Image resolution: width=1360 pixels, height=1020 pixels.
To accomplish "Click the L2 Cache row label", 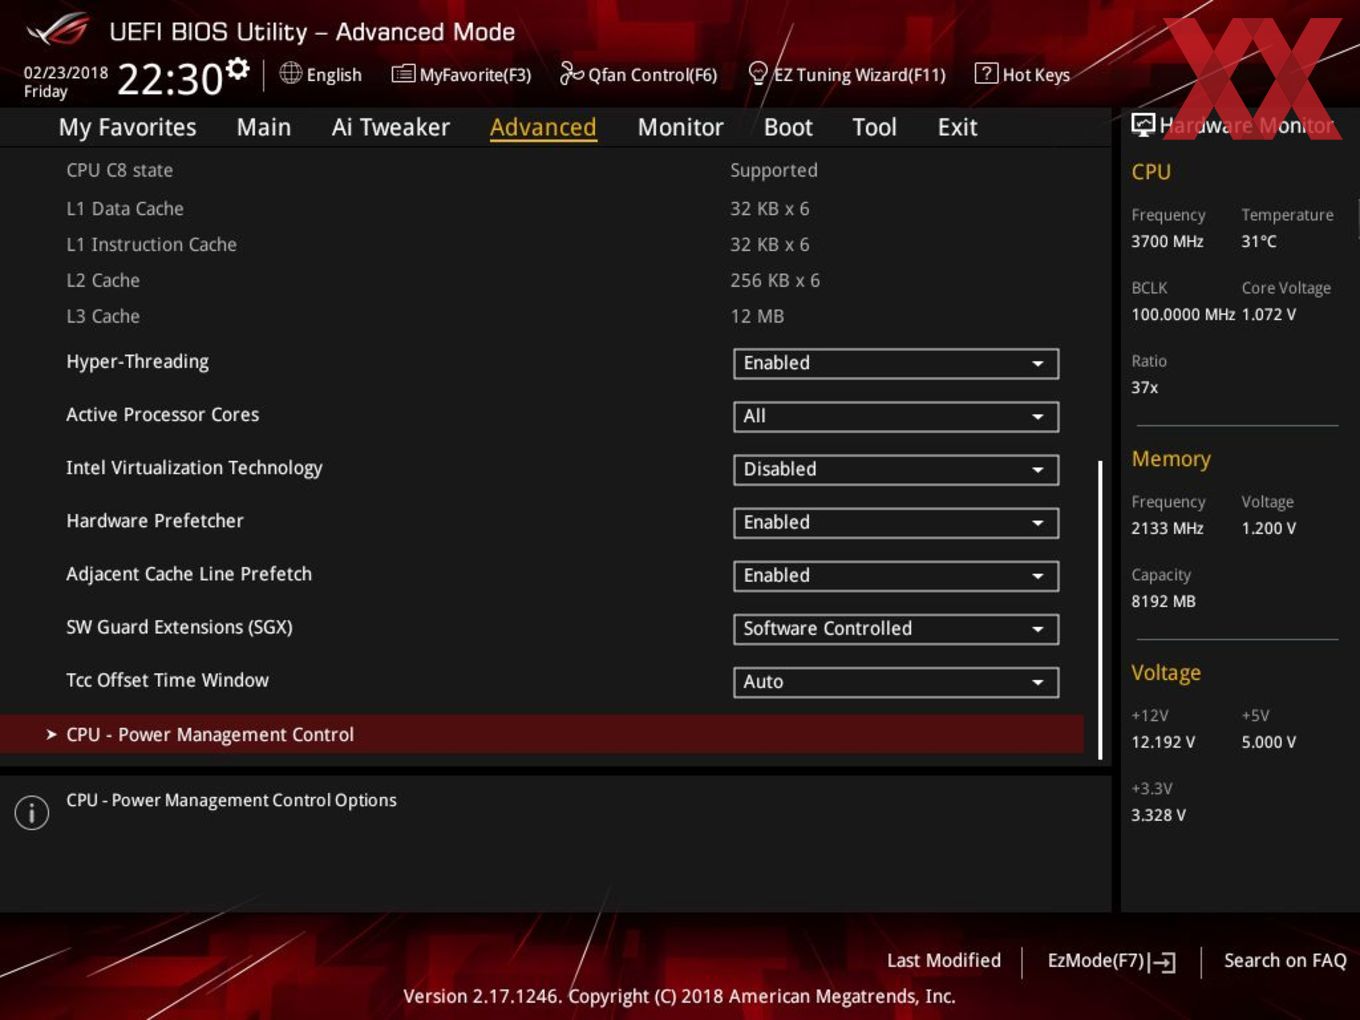I will [103, 280].
